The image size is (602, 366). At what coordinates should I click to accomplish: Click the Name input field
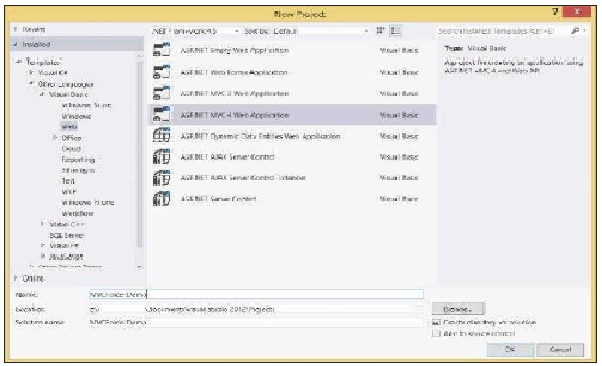256,295
